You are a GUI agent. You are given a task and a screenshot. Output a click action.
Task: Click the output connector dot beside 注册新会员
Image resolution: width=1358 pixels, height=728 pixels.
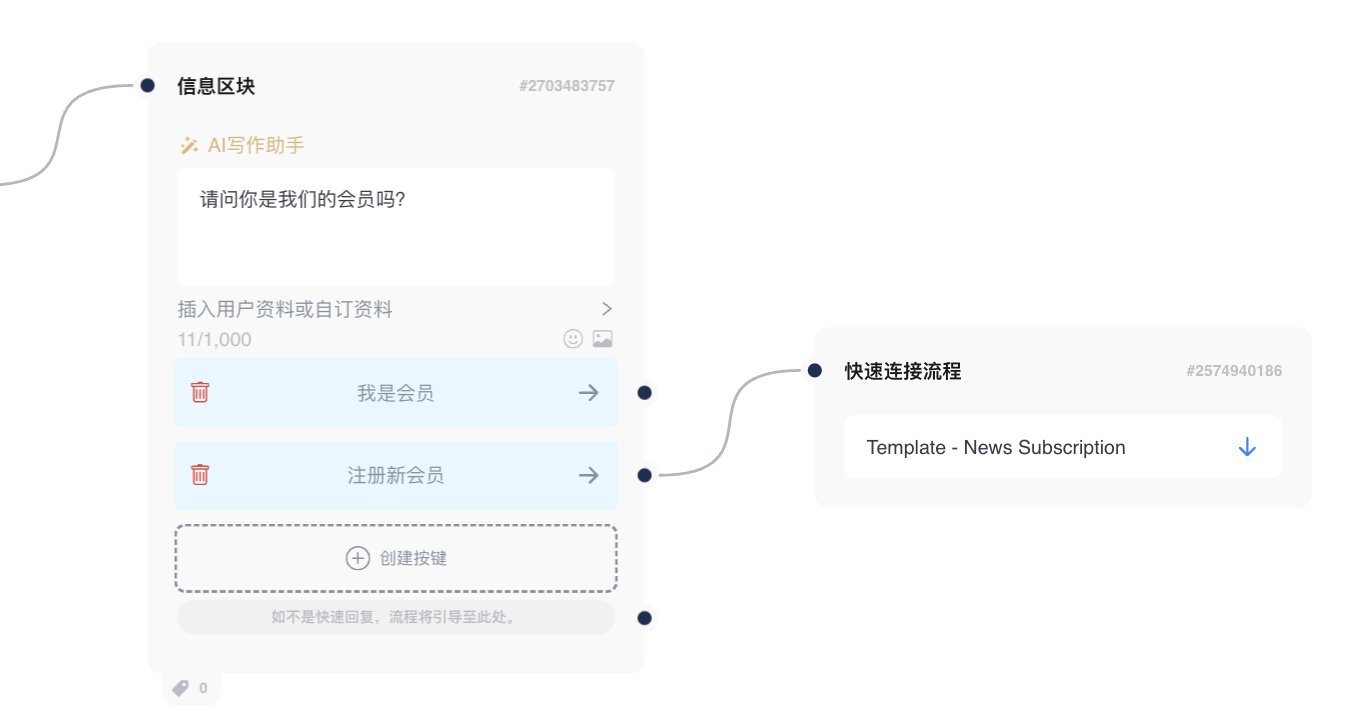(645, 475)
